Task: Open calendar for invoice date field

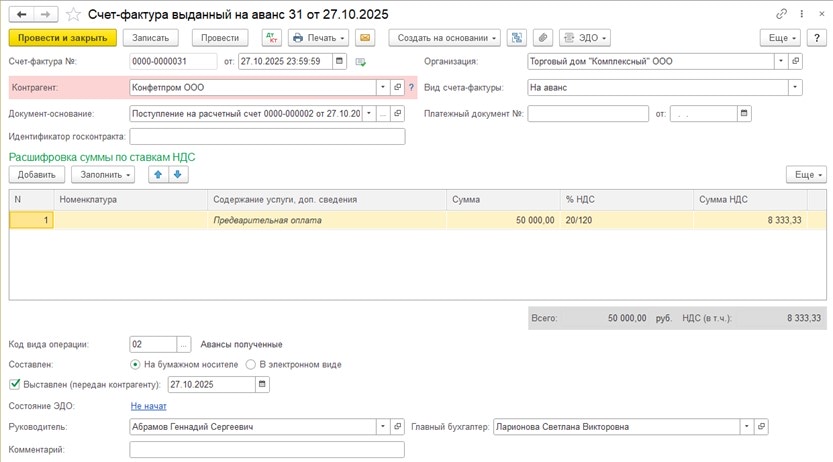Action: click(340, 61)
